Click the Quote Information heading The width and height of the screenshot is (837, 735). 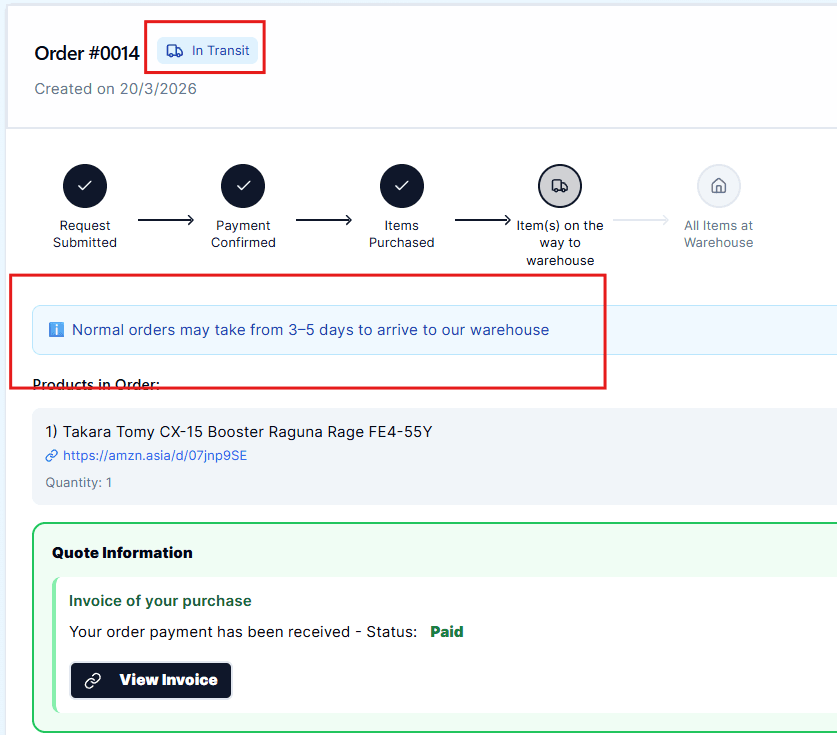[122, 553]
